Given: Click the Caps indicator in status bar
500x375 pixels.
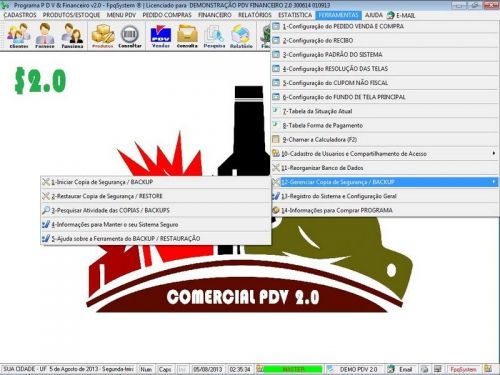Looking at the screenshot, I should (x=165, y=369).
